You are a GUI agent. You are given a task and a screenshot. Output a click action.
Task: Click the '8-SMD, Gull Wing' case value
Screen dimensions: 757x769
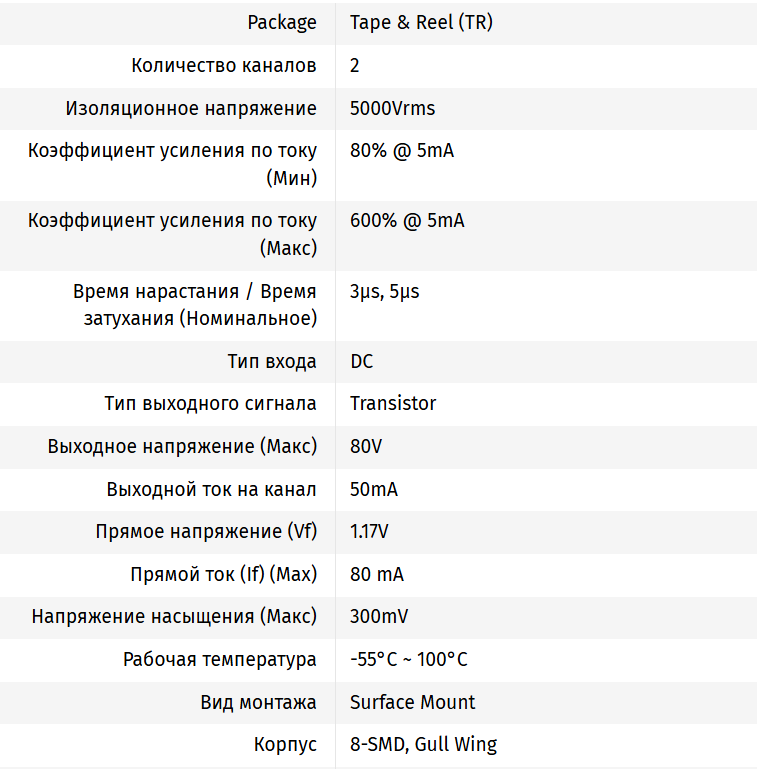click(x=423, y=745)
